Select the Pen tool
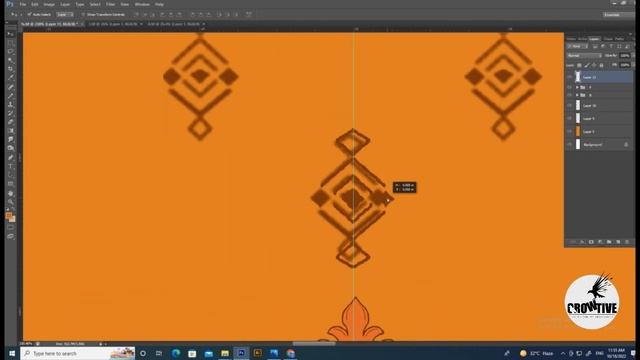 coord(11,158)
